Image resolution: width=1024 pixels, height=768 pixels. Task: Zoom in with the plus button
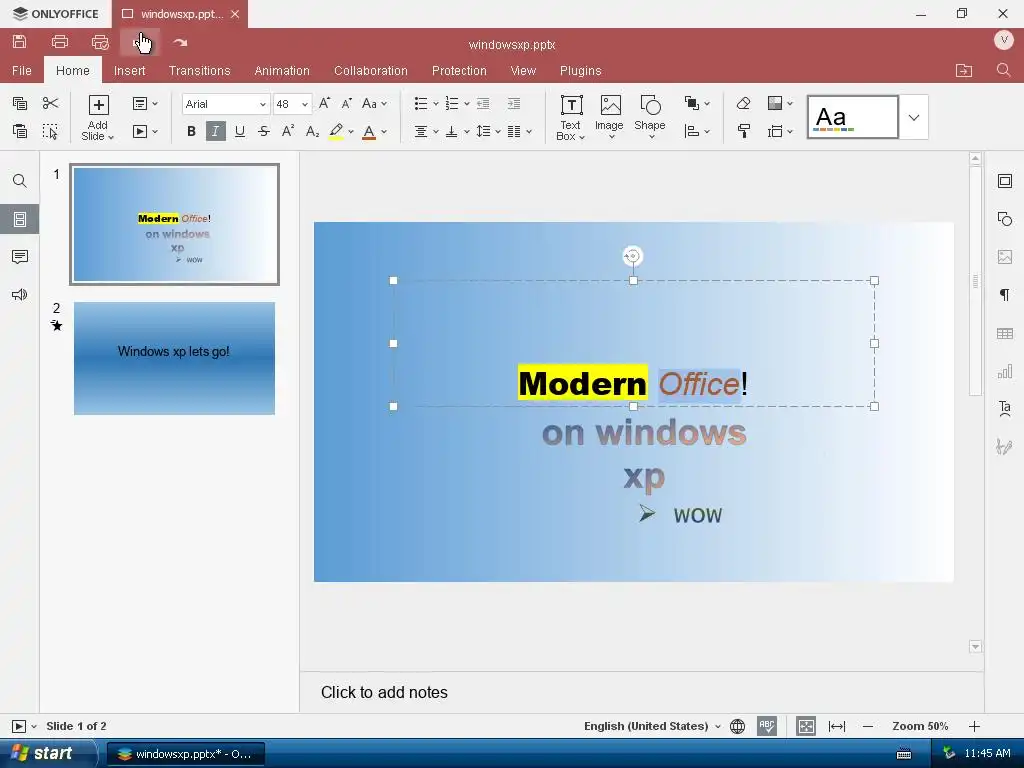click(x=974, y=726)
